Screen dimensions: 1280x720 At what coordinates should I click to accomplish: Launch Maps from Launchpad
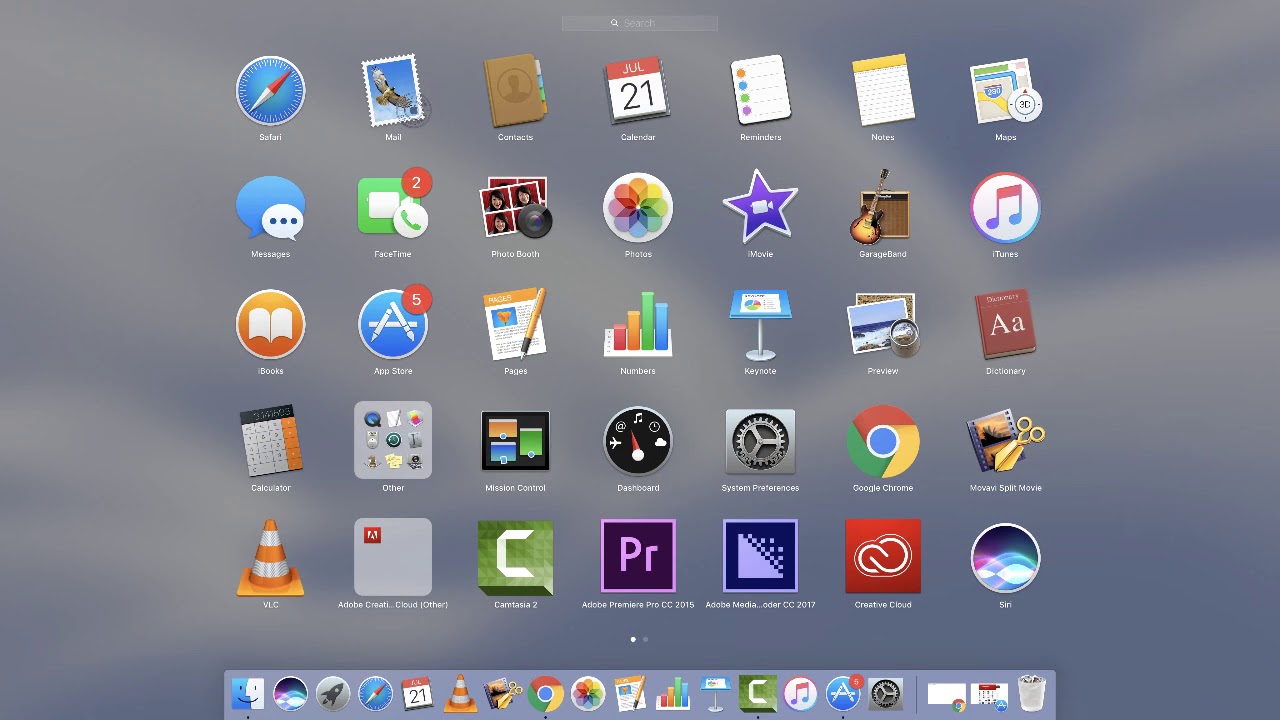1005,91
